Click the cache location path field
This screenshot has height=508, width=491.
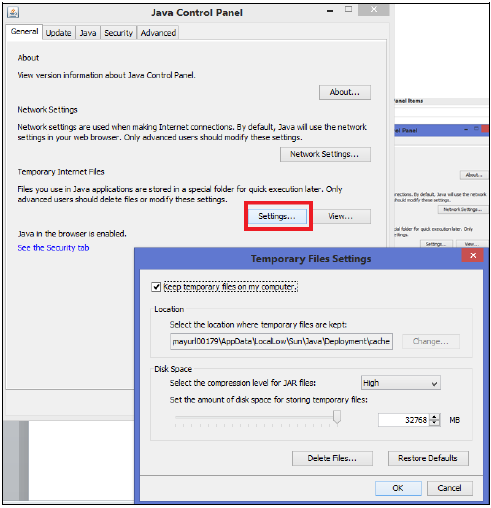(281, 341)
